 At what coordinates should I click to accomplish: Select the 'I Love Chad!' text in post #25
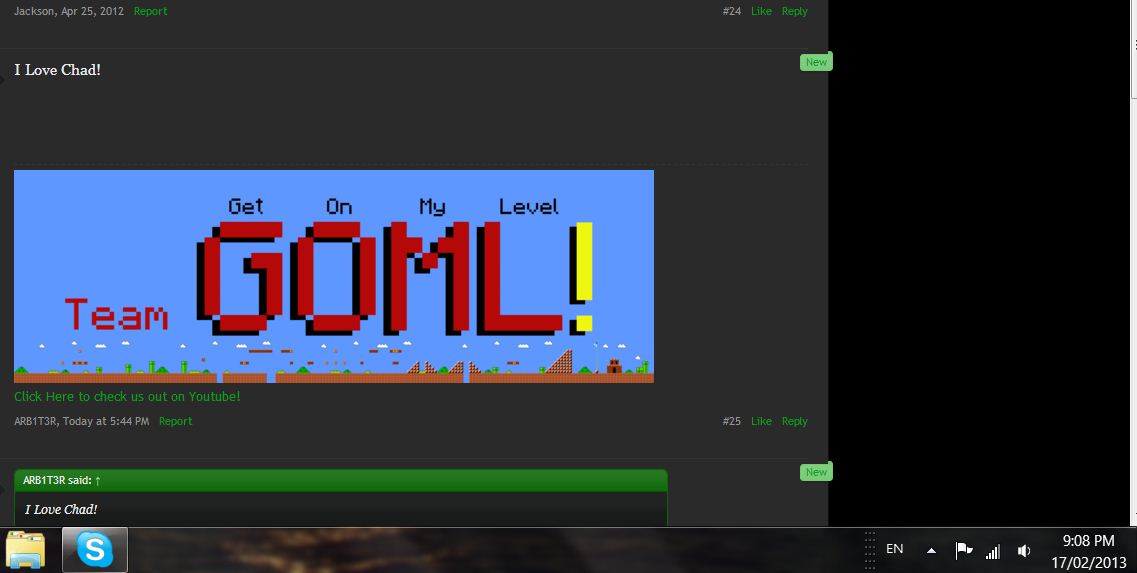coord(57,70)
